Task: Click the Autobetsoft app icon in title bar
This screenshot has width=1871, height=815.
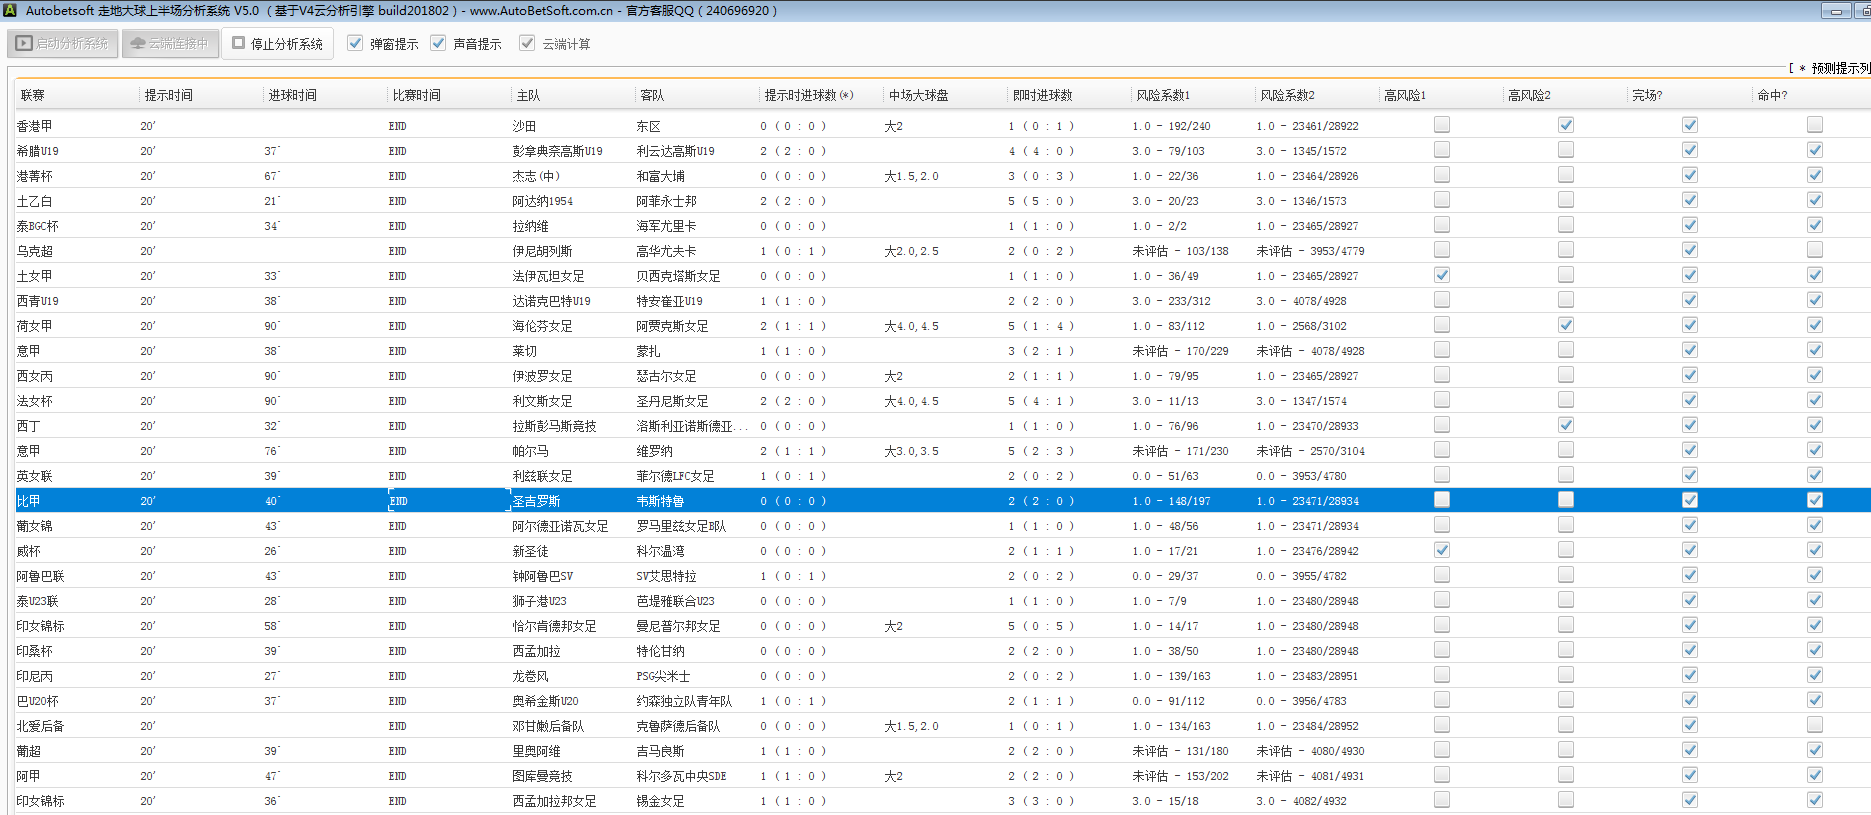Action: coord(10,11)
